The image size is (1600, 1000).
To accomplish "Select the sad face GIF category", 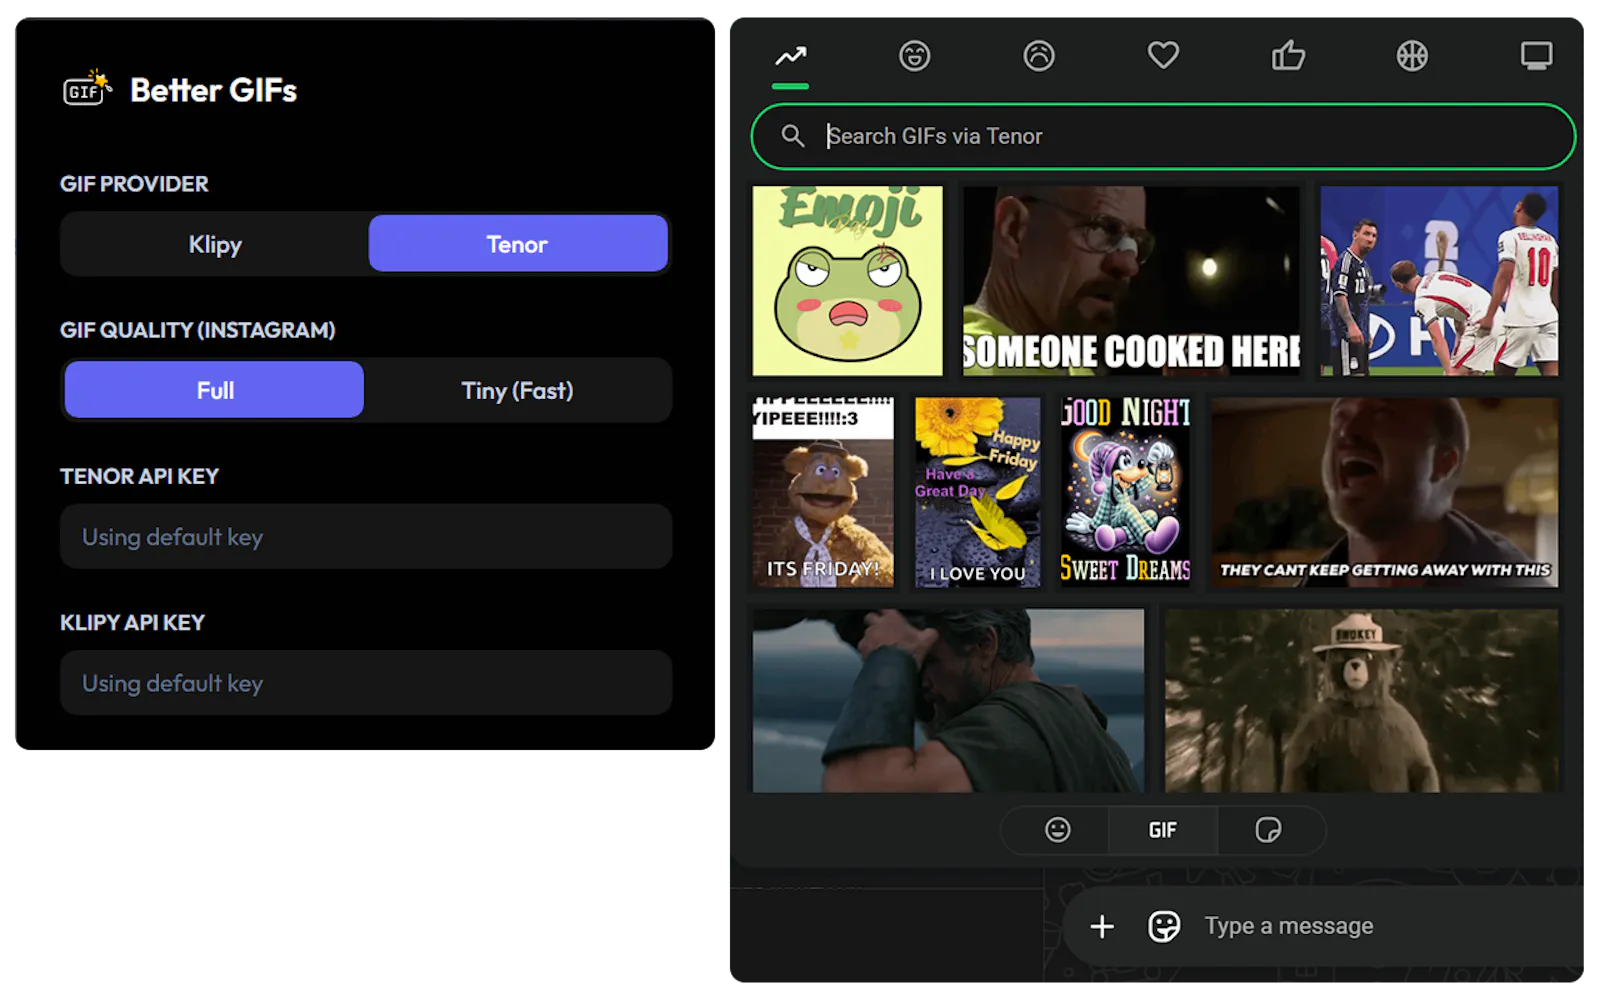I will pyautogui.click(x=1039, y=56).
